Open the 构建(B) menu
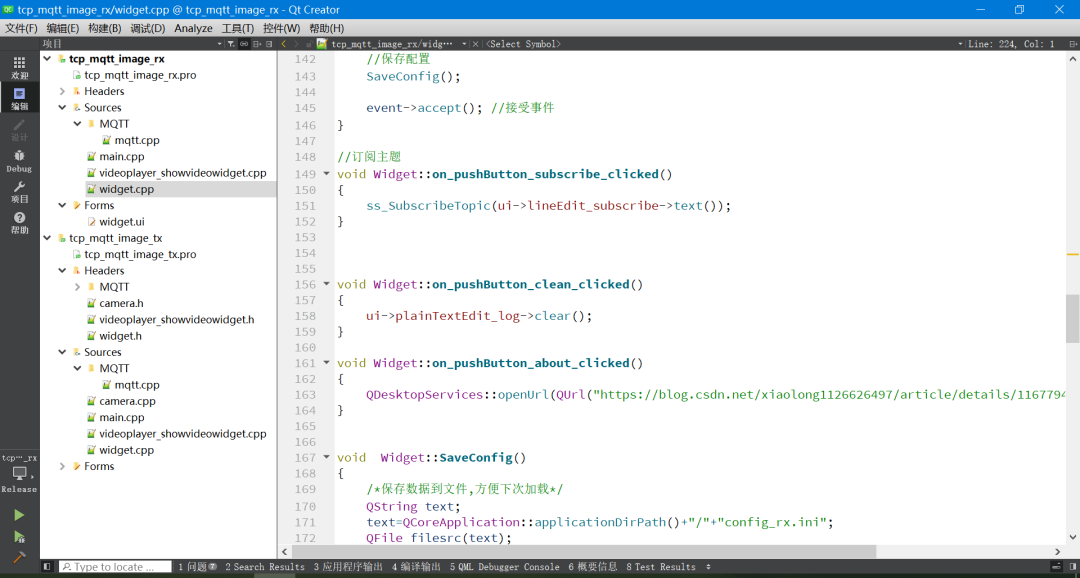 coord(104,28)
